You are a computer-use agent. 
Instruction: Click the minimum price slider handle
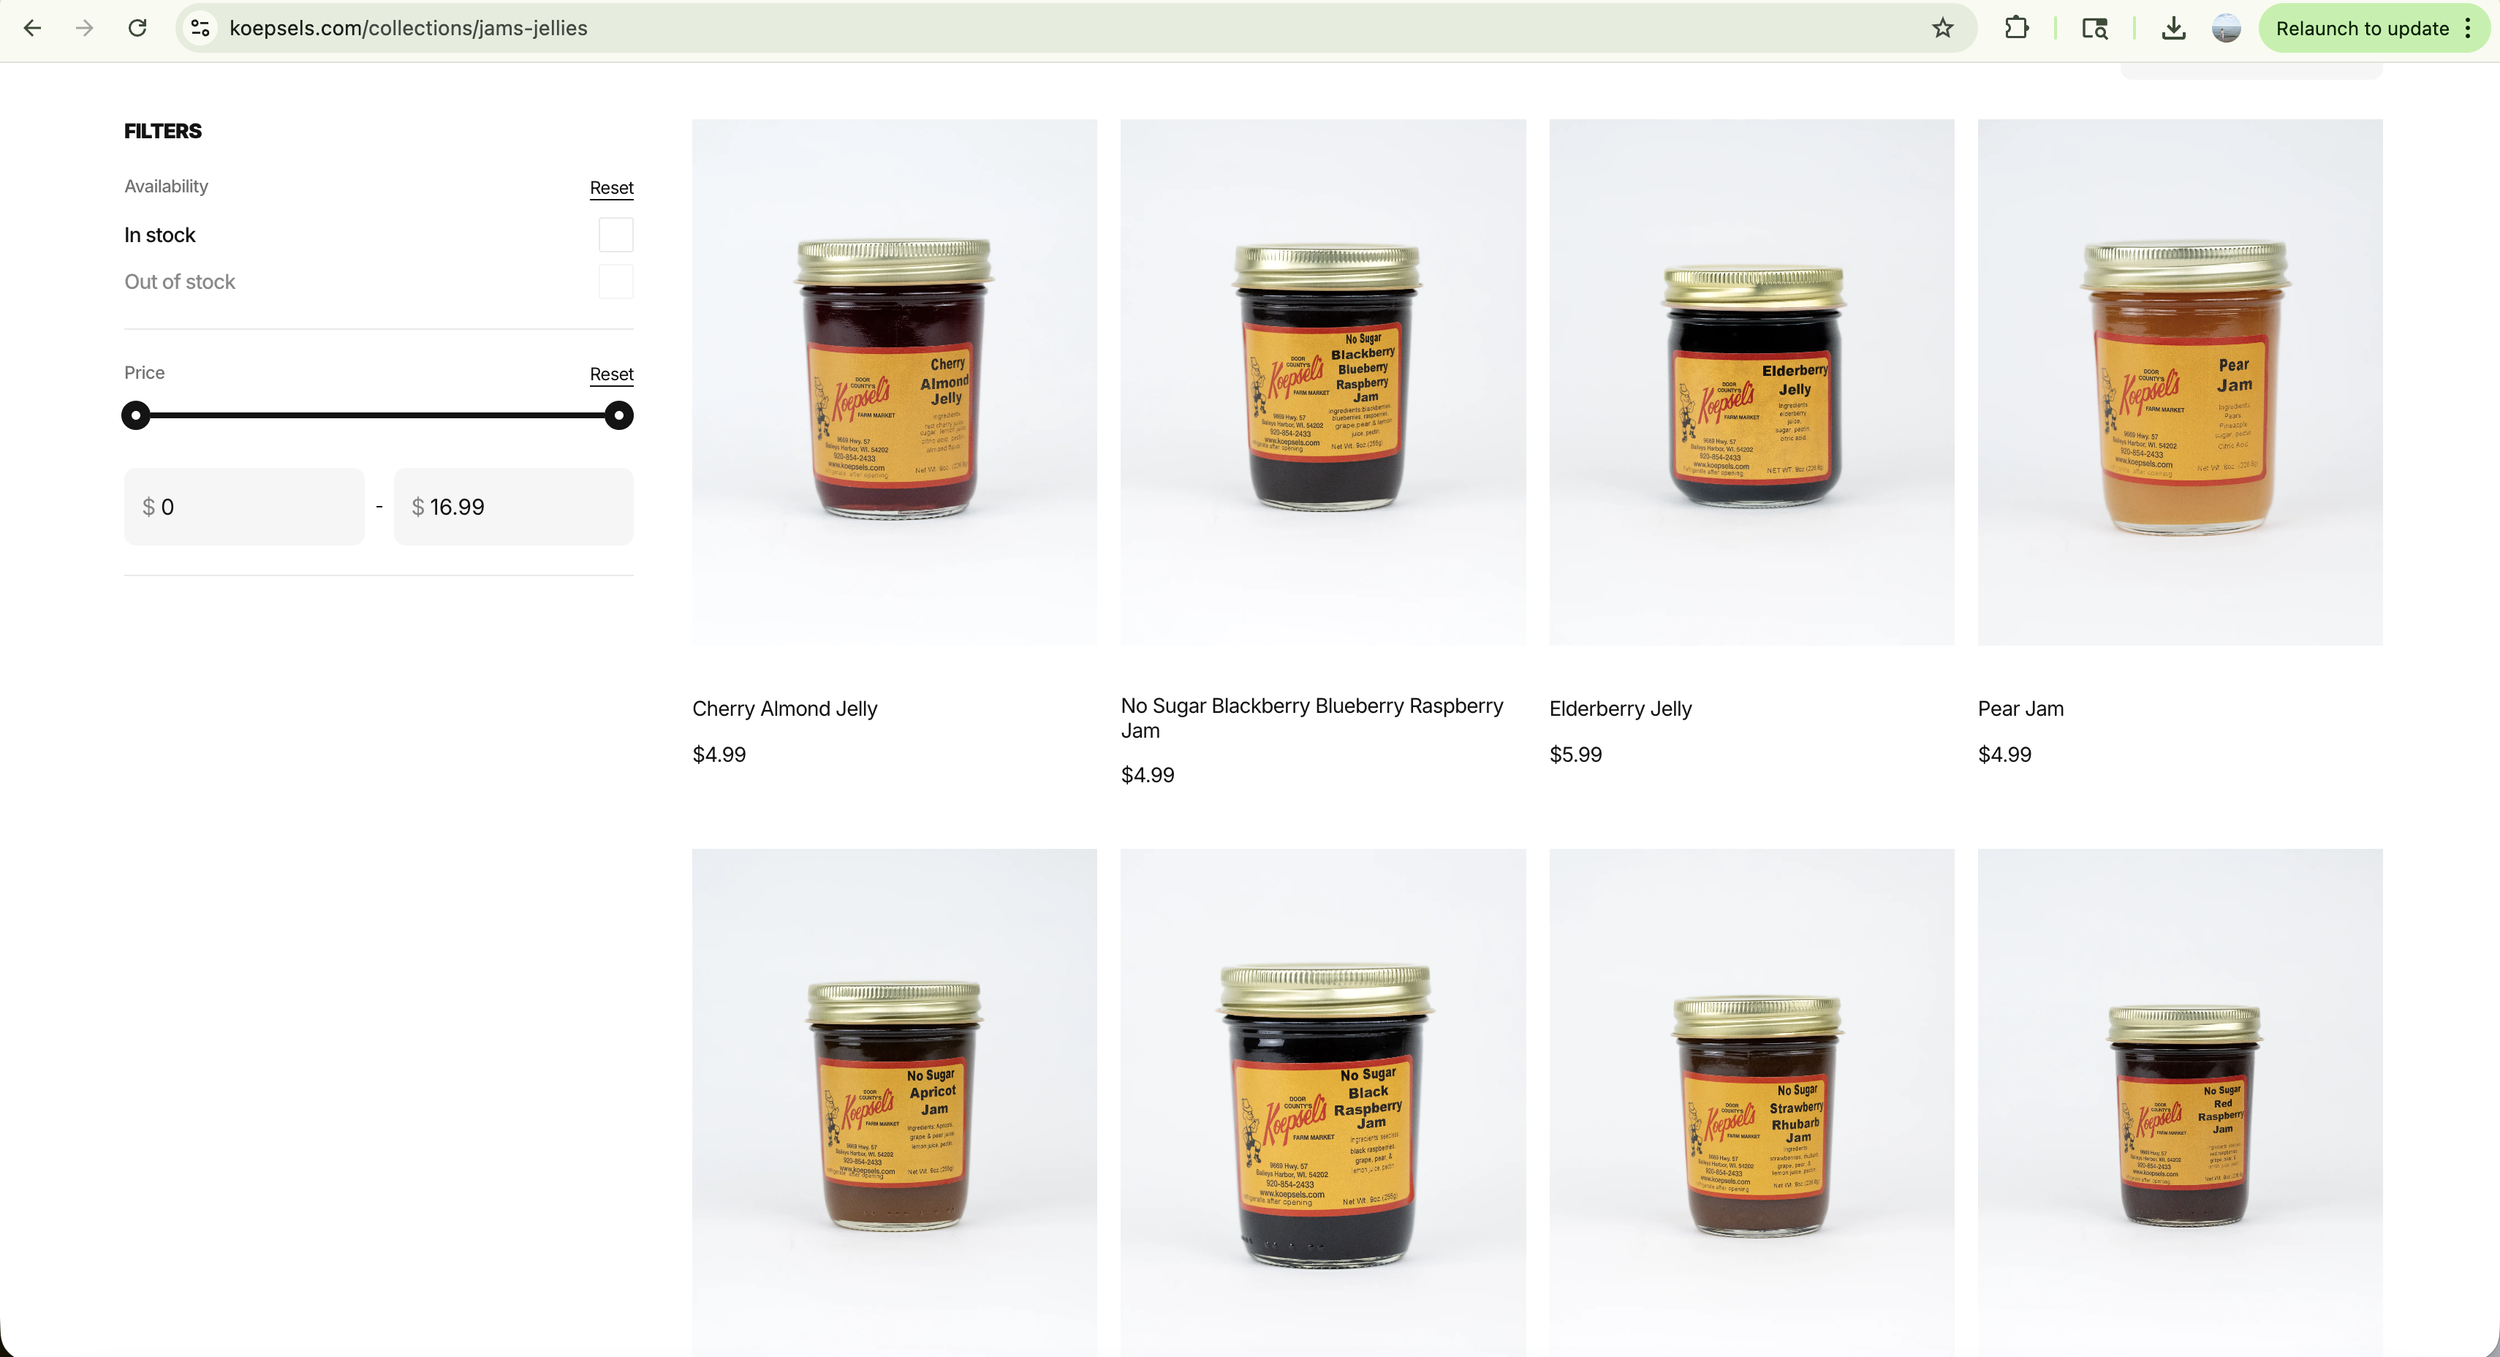[136, 415]
